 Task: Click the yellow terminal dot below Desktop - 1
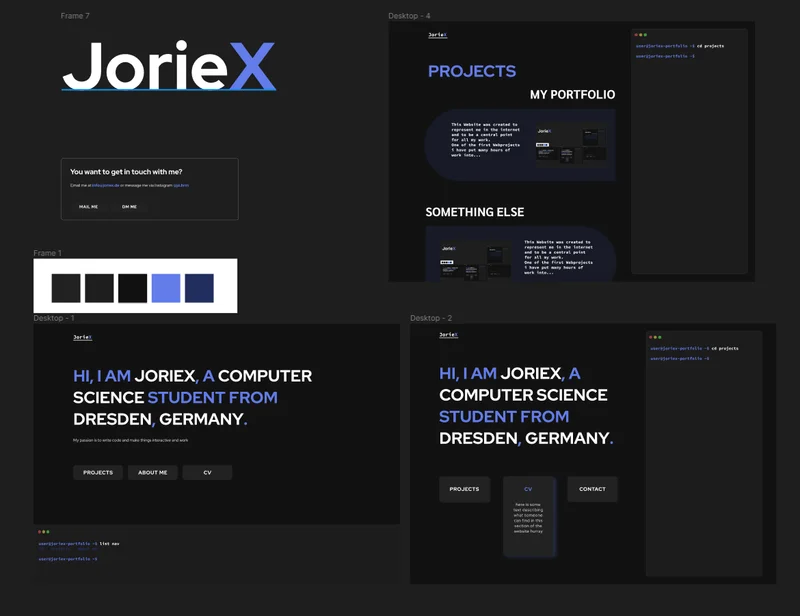pos(44,532)
